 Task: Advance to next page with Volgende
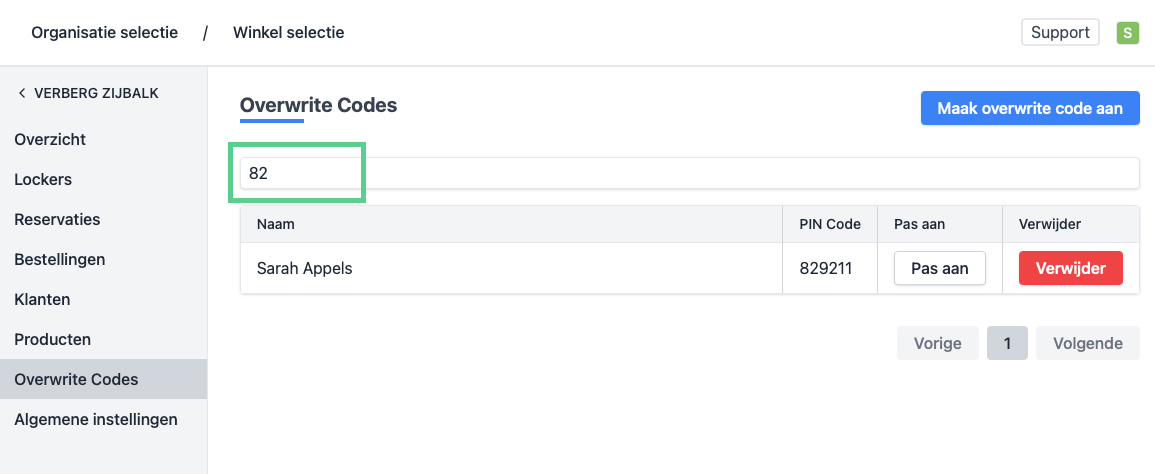coord(1087,343)
